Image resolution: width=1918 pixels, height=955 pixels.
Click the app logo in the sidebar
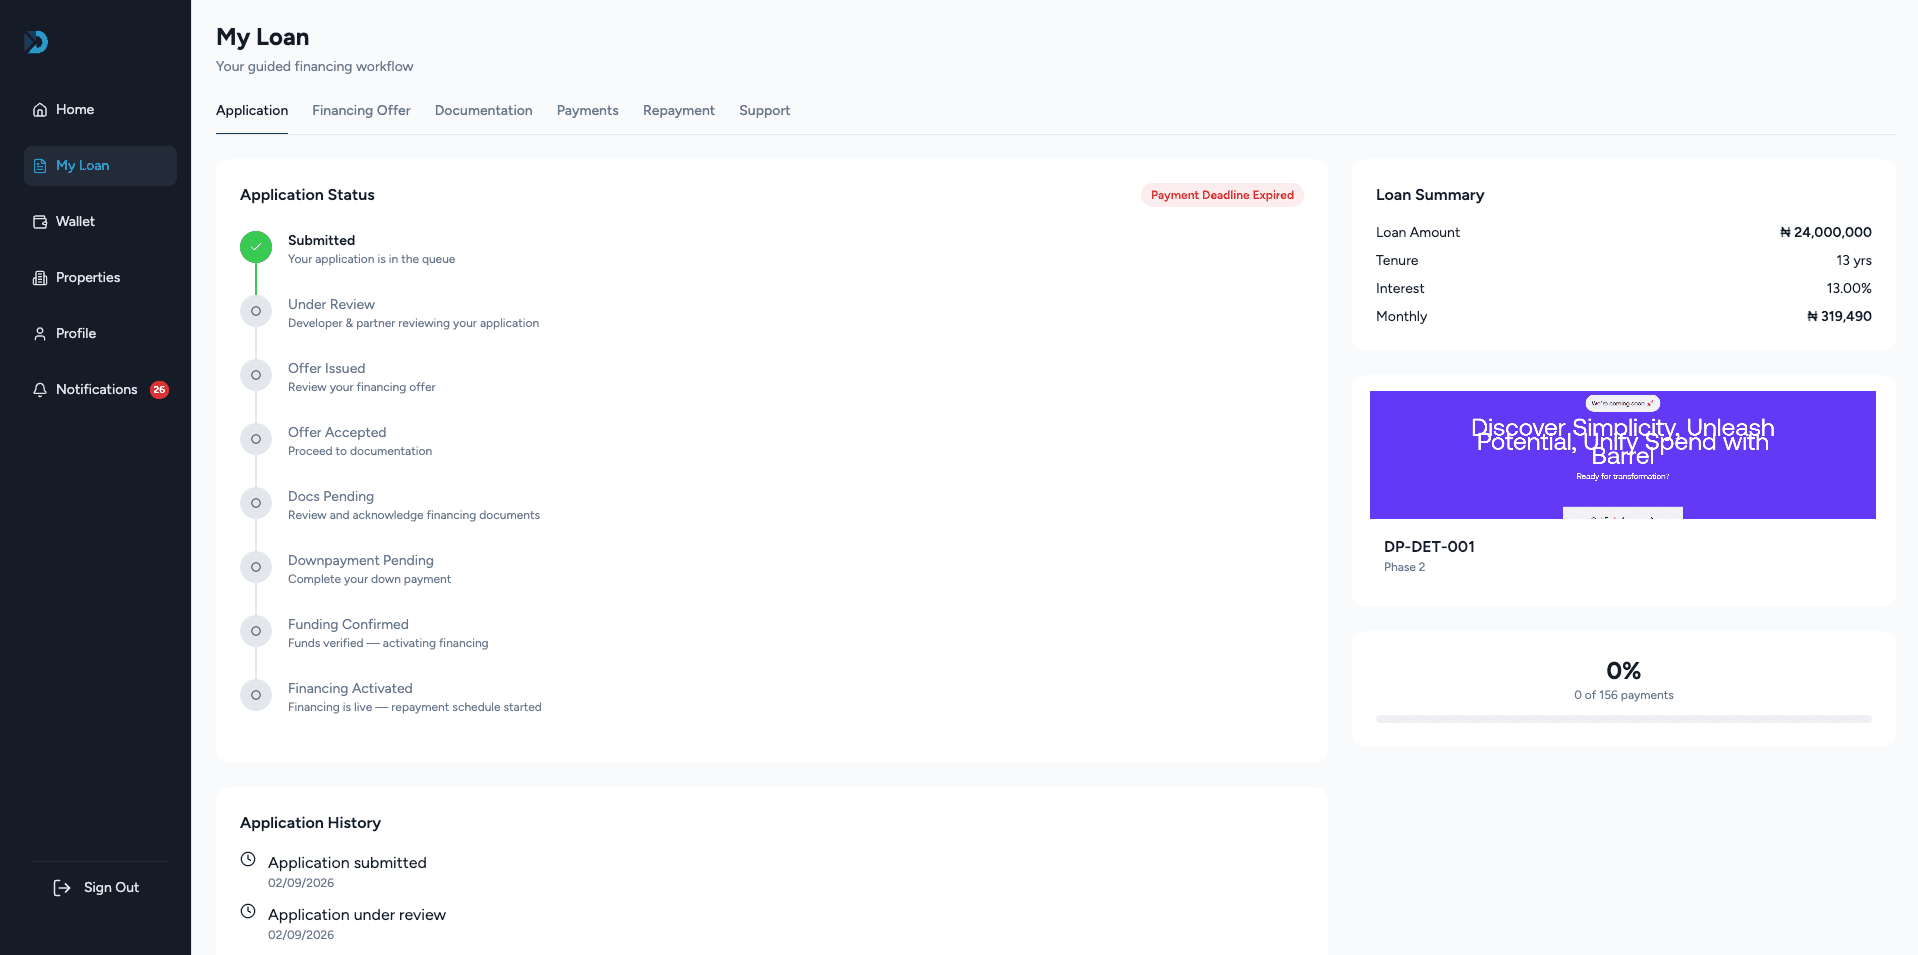click(36, 42)
